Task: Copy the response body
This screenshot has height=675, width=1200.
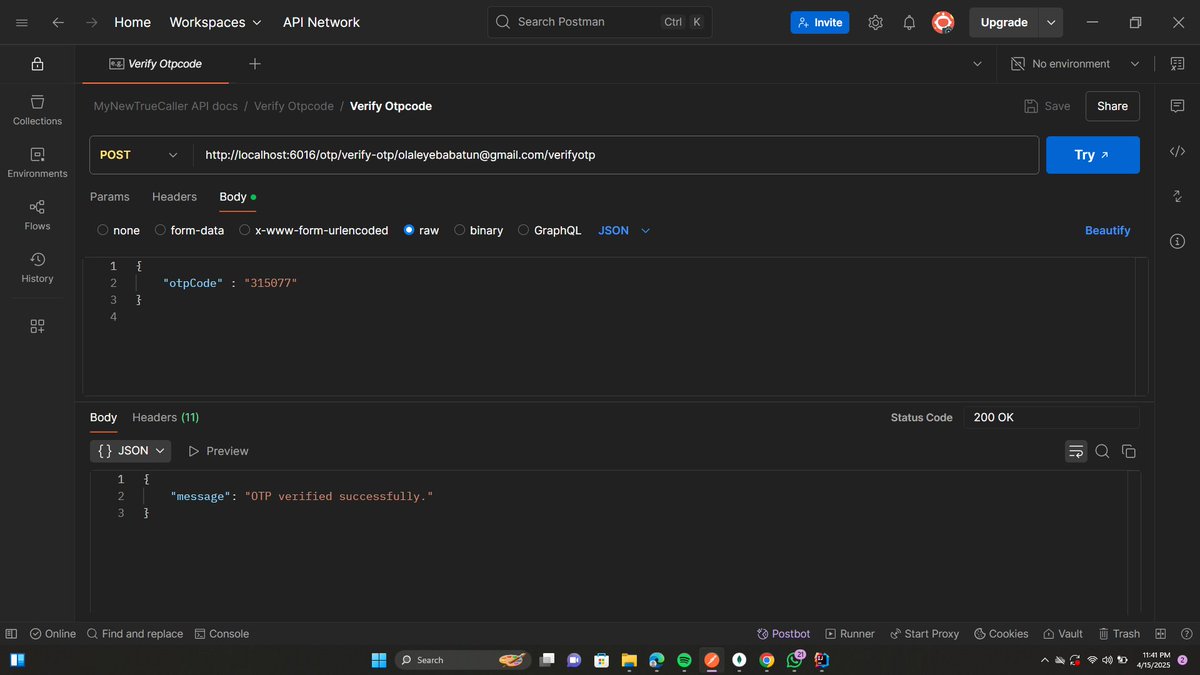Action: click(x=1129, y=451)
